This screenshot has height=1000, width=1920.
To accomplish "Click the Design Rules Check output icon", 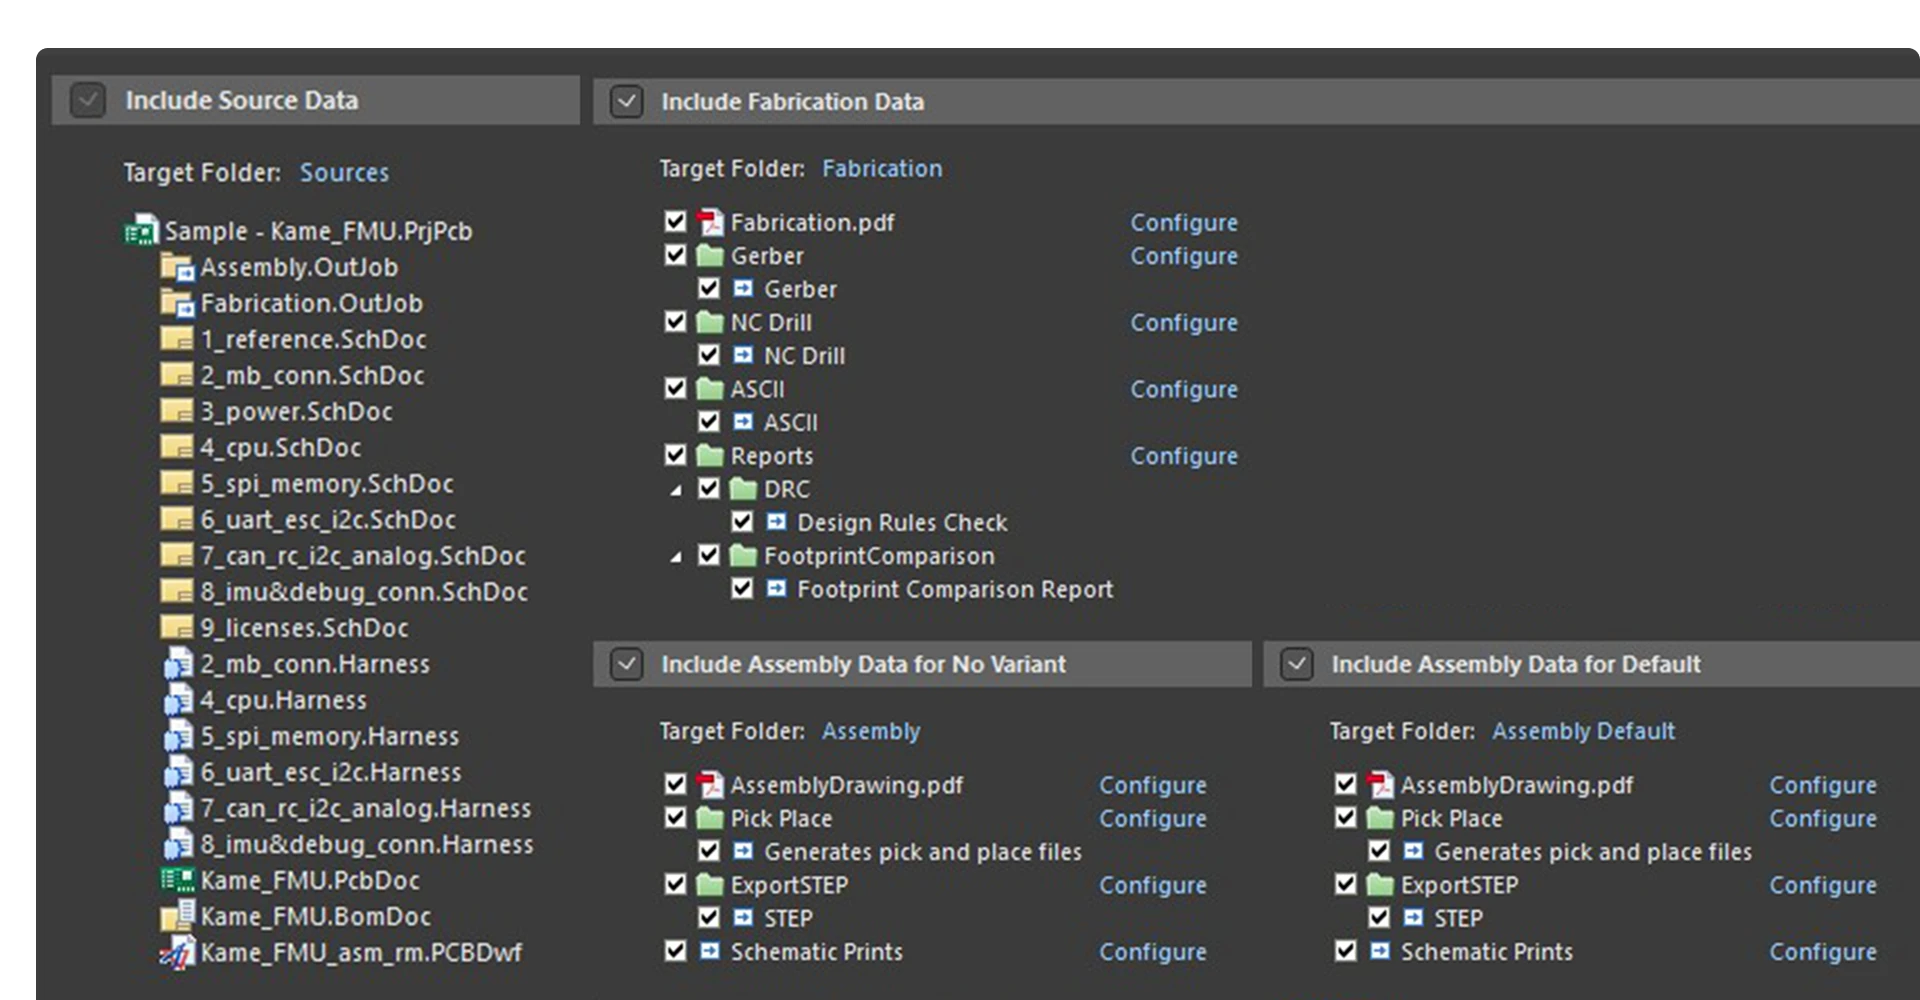I will (776, 522).
